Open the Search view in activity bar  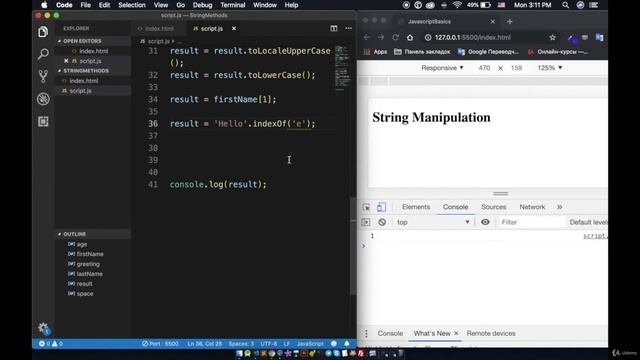[x=43, y=54]
